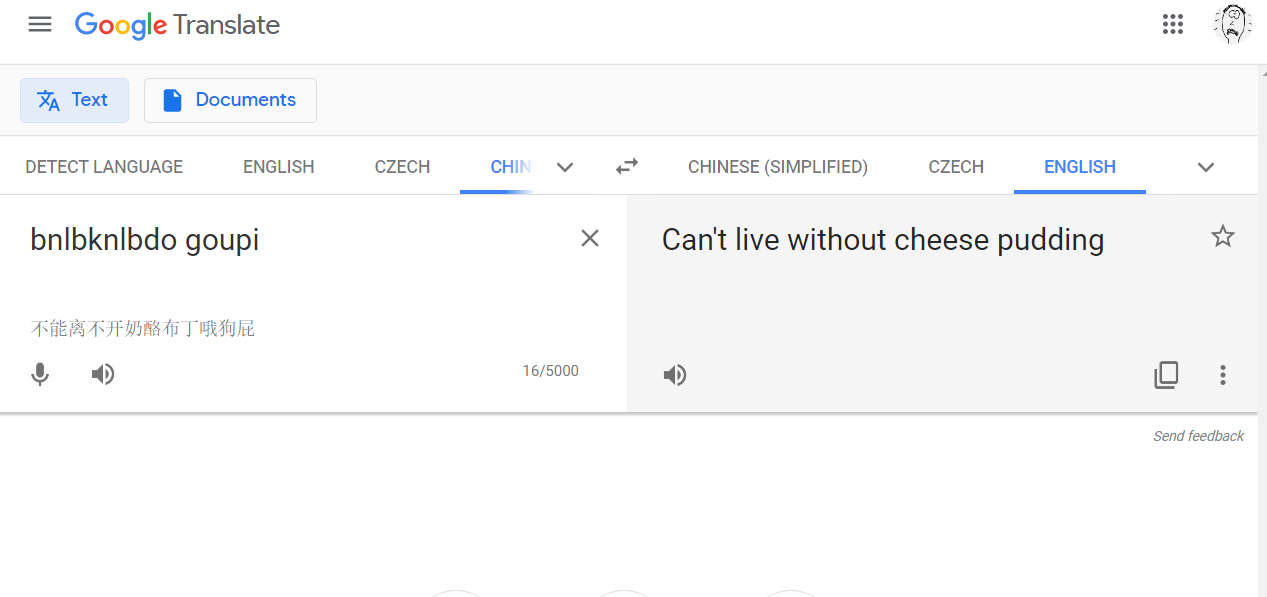This screenshot has width=1267, height=597.
Task: Swap source and target languages
Action: (x=627, y=166)
